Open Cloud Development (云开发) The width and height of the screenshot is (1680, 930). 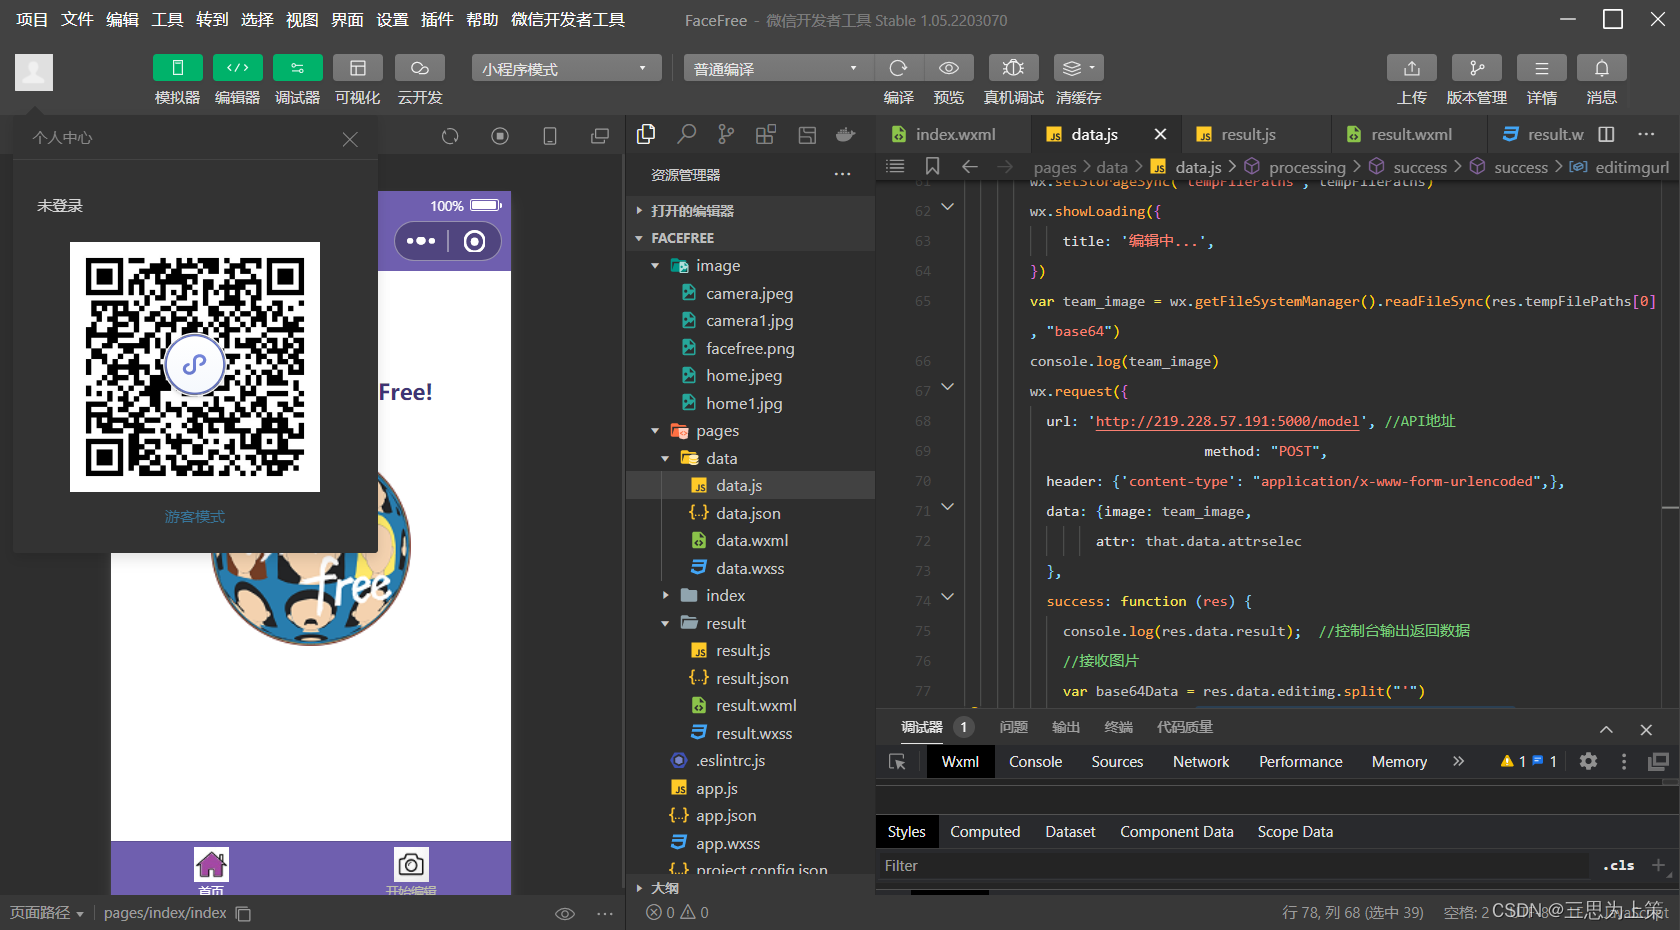420,67
